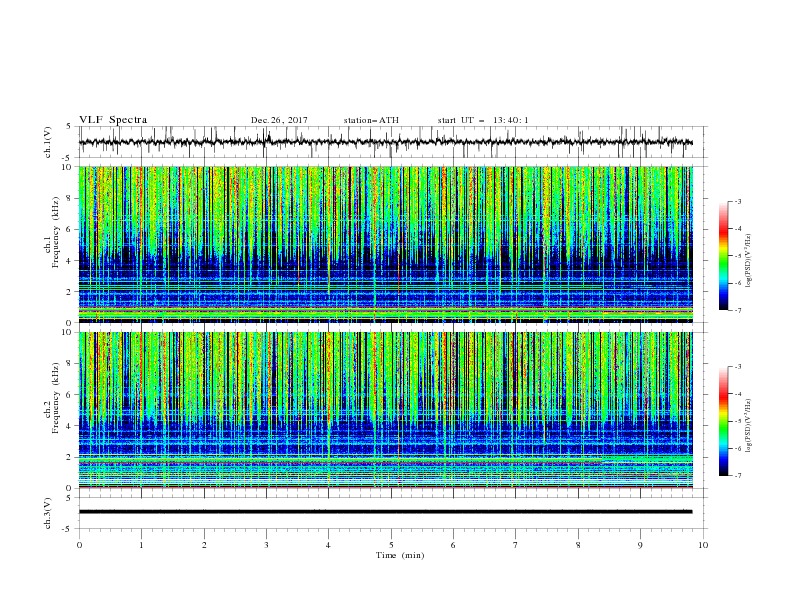The height and width of the screenshot is (612, 792).
Task: Select the date "Dec. 26, 2017"
Action: [x=279, y=120]
